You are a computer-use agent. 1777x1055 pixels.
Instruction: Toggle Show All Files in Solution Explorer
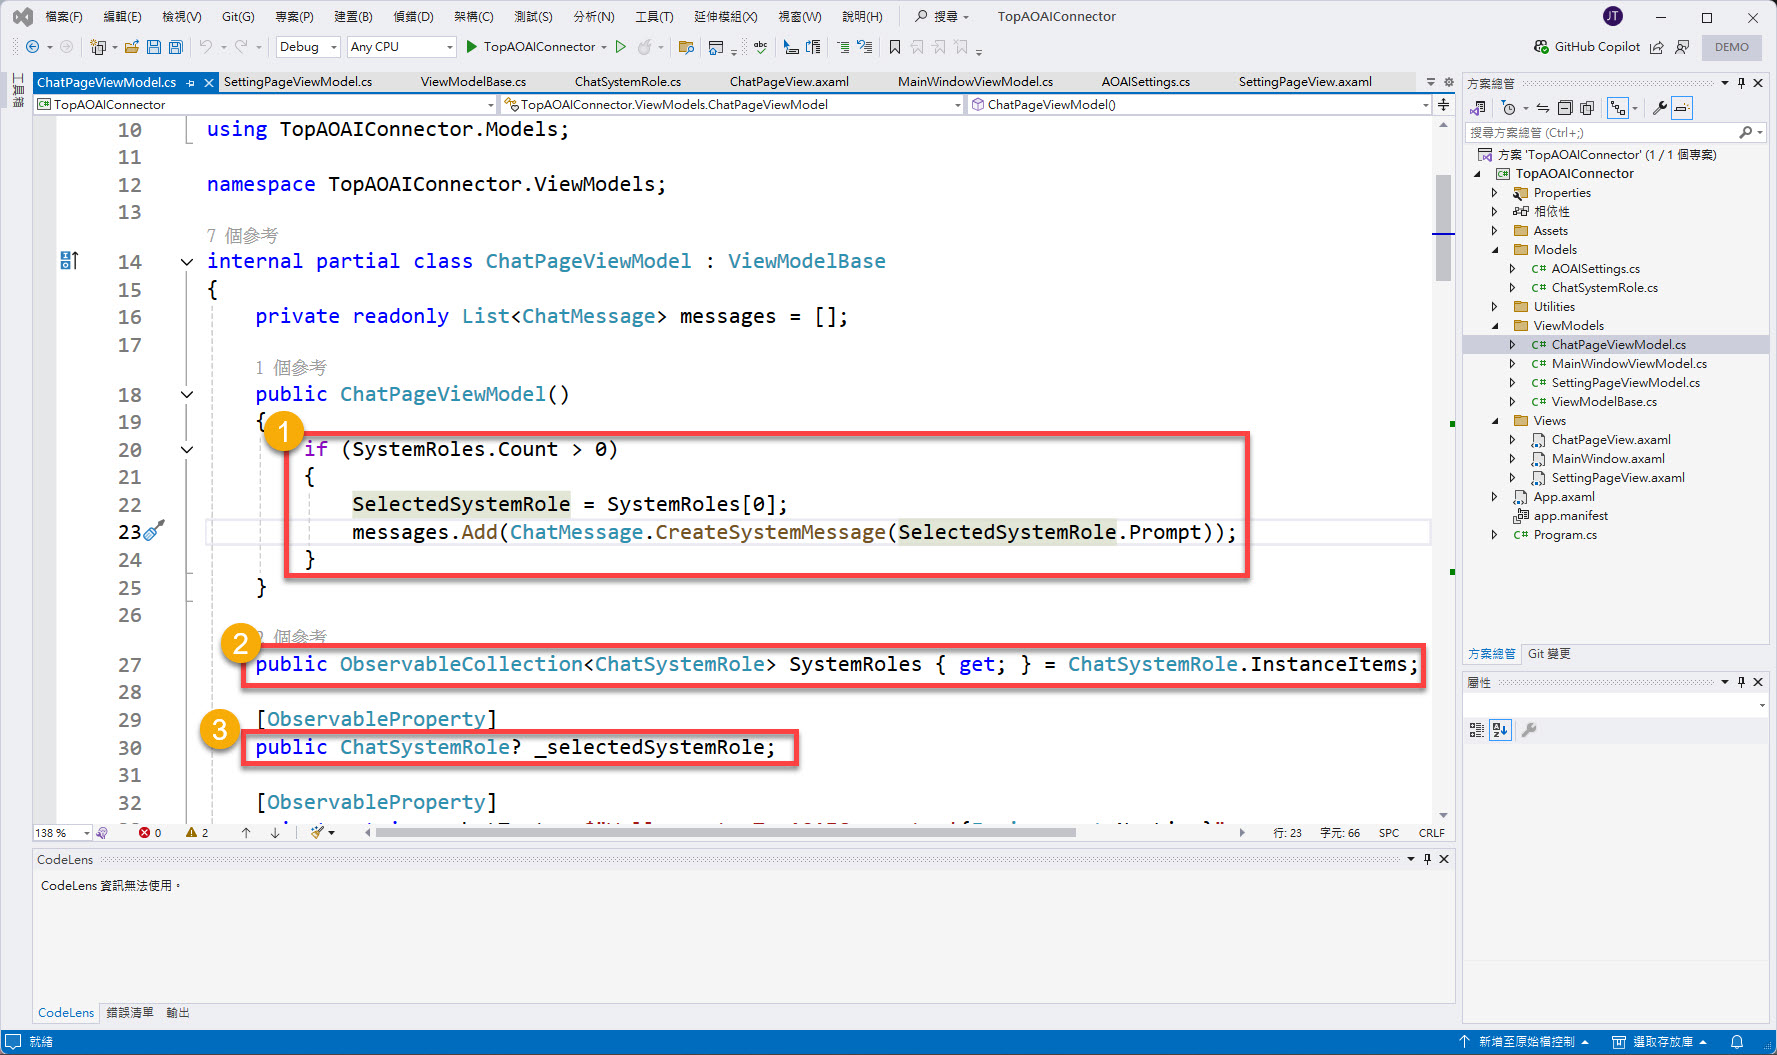click(1587, 108)
